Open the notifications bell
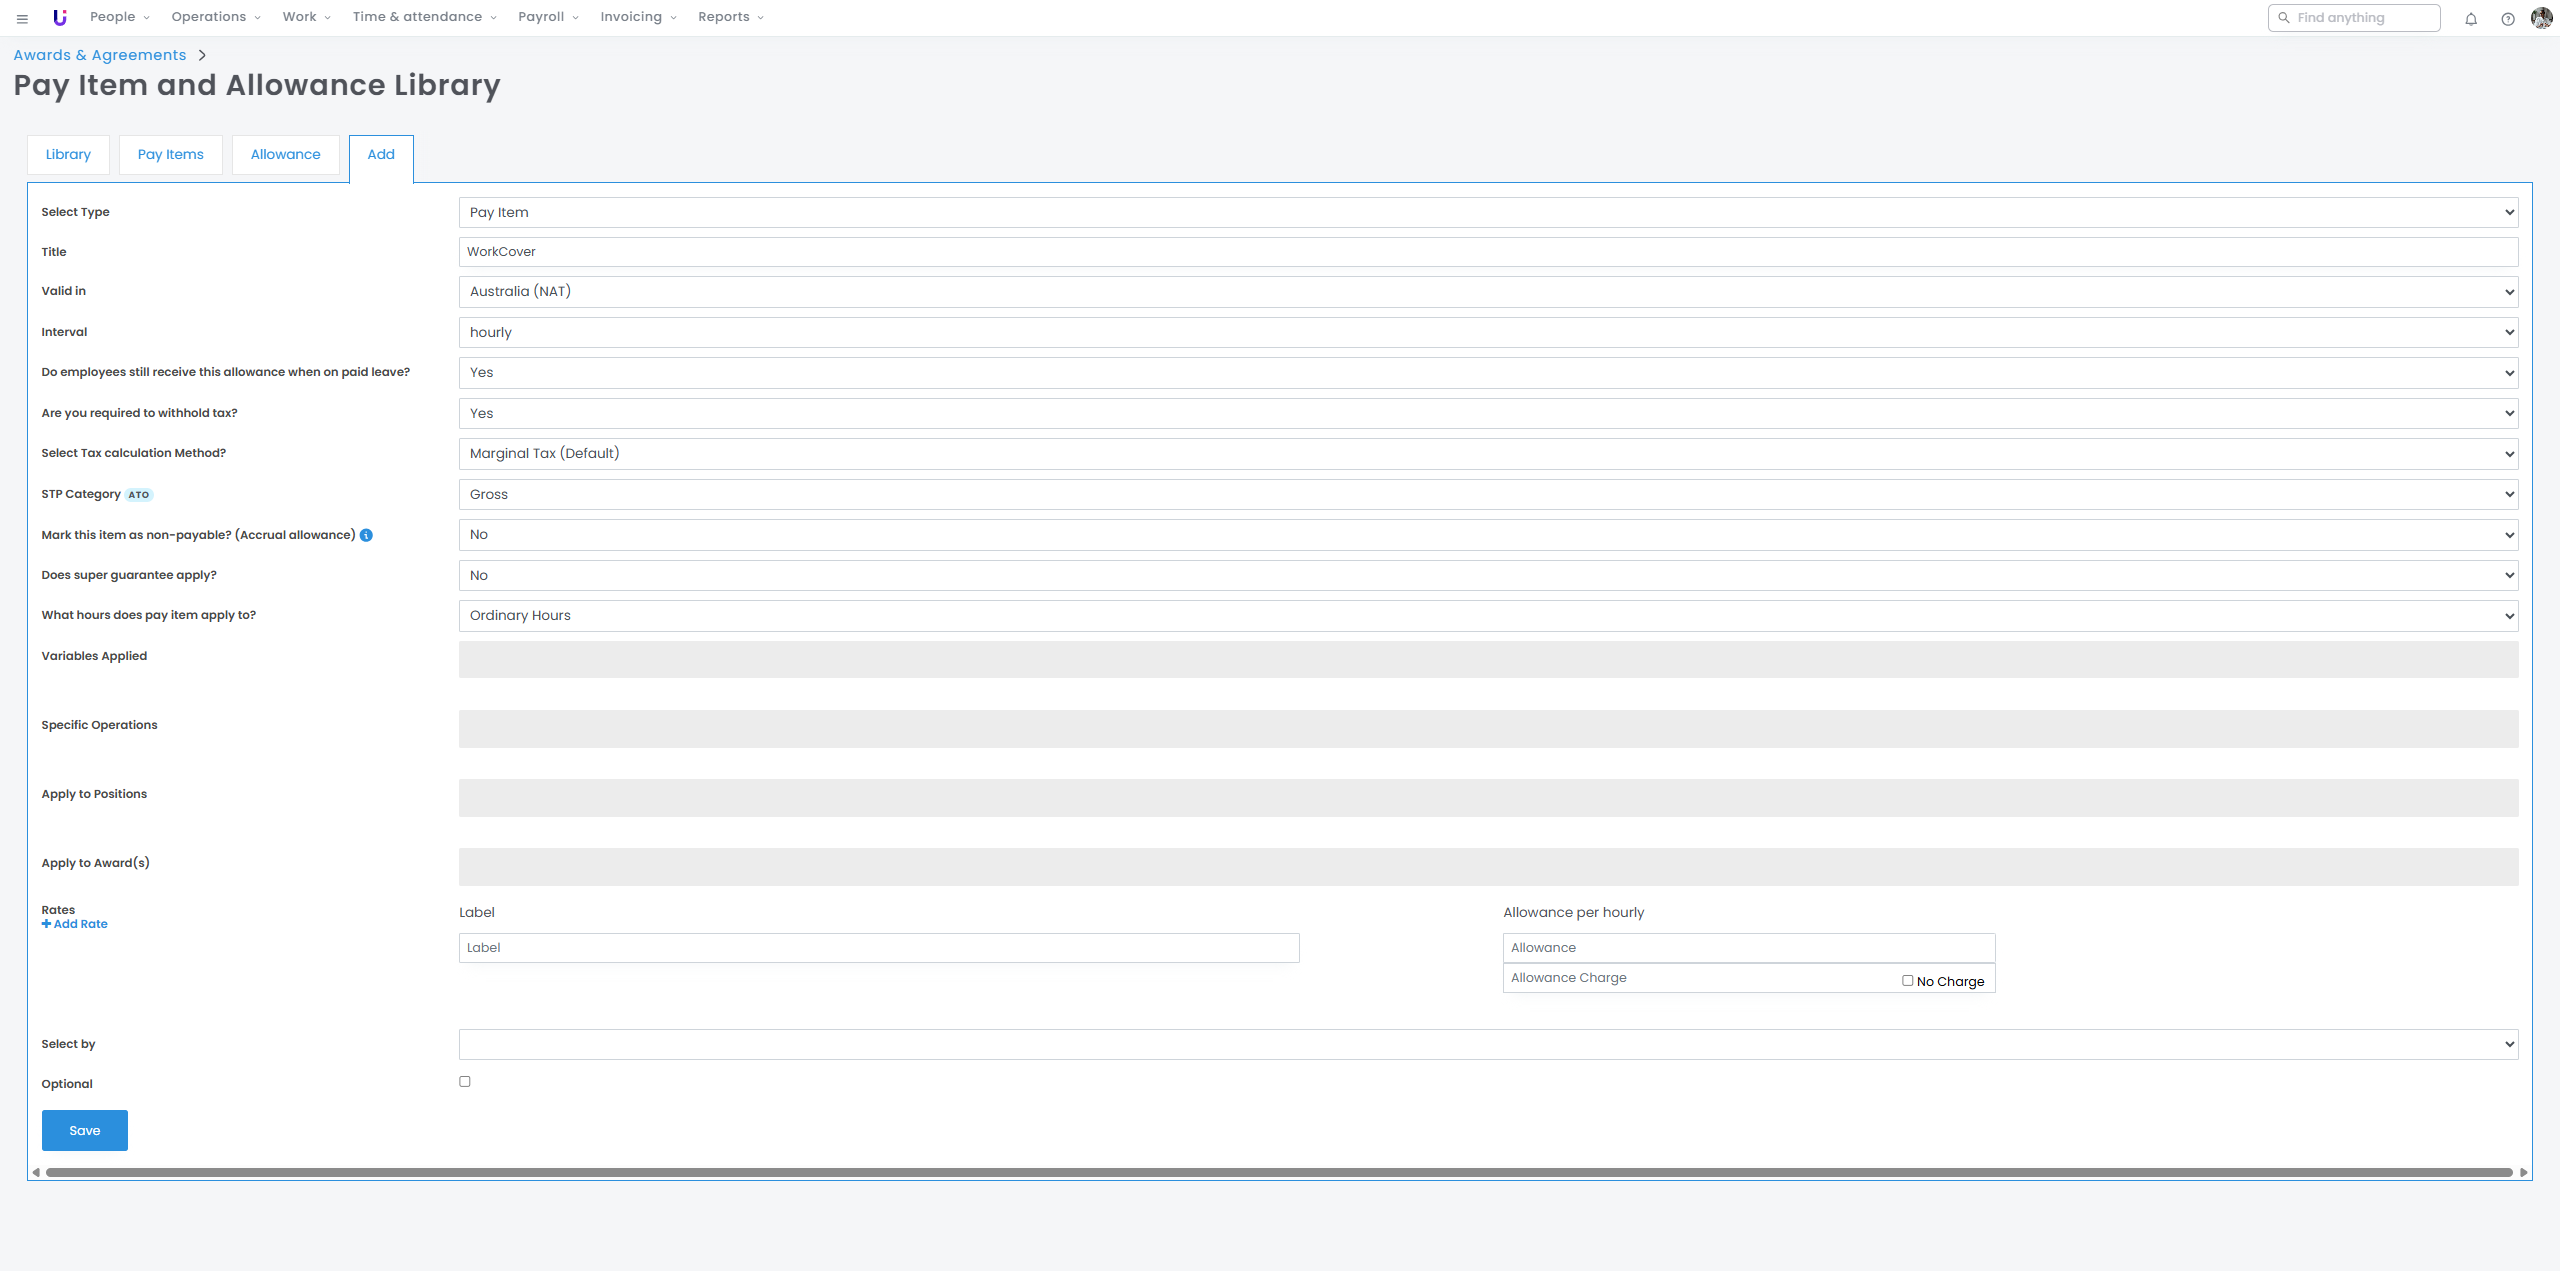 (x=2471, y=19)
